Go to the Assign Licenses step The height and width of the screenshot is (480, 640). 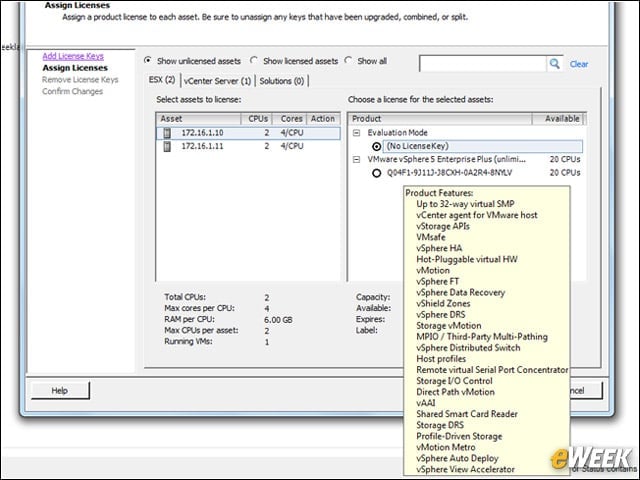(x=75, y=68)
